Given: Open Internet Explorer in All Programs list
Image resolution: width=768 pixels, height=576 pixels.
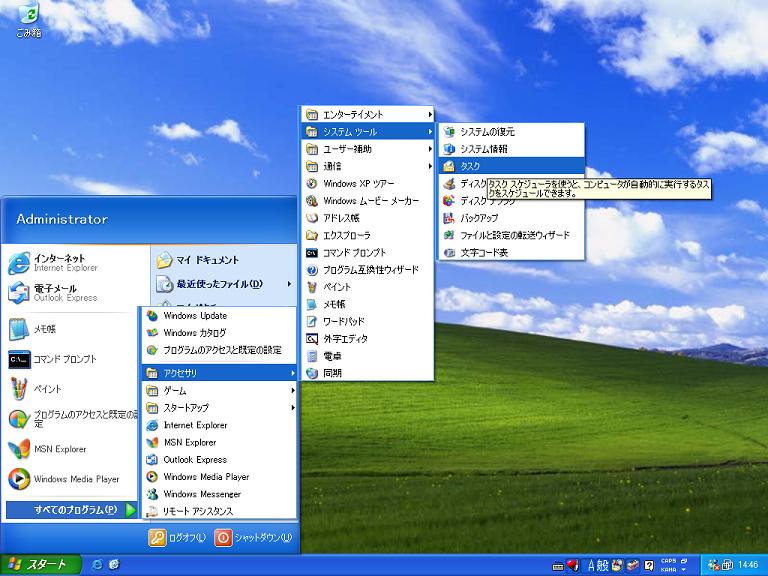Looking at the screenshot, I should [x=219, y=425].
